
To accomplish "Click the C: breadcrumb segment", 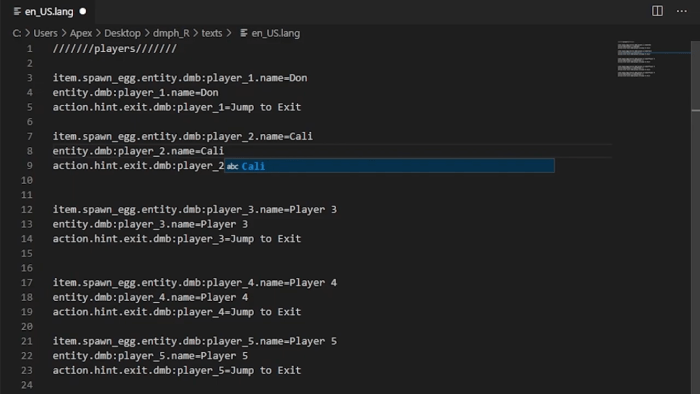I will [17, 33].
